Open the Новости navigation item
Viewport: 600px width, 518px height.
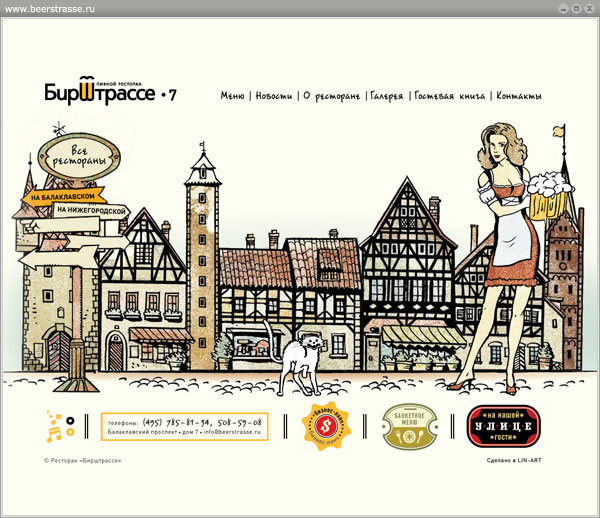click(x=274, y=96)
